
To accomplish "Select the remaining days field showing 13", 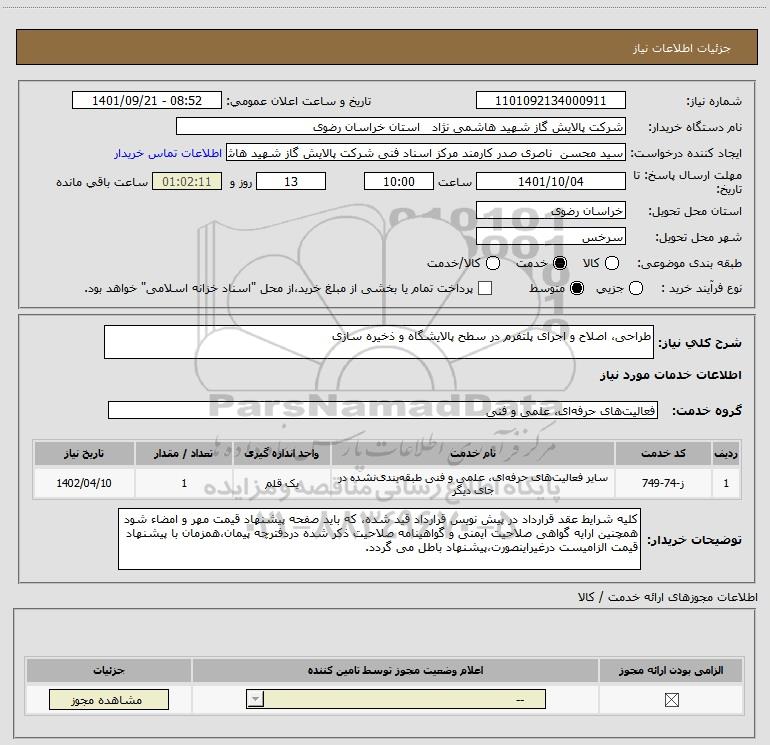I will pos(291,181).
